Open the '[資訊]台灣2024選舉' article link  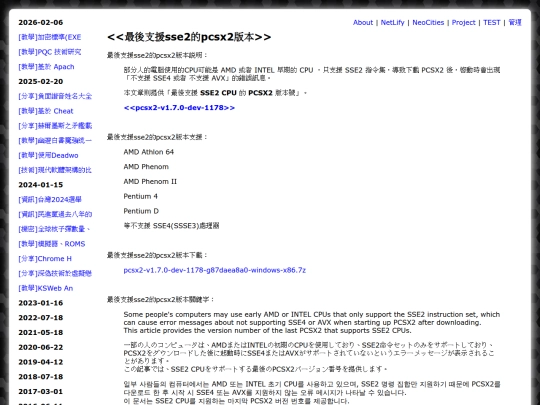[50, 199]
